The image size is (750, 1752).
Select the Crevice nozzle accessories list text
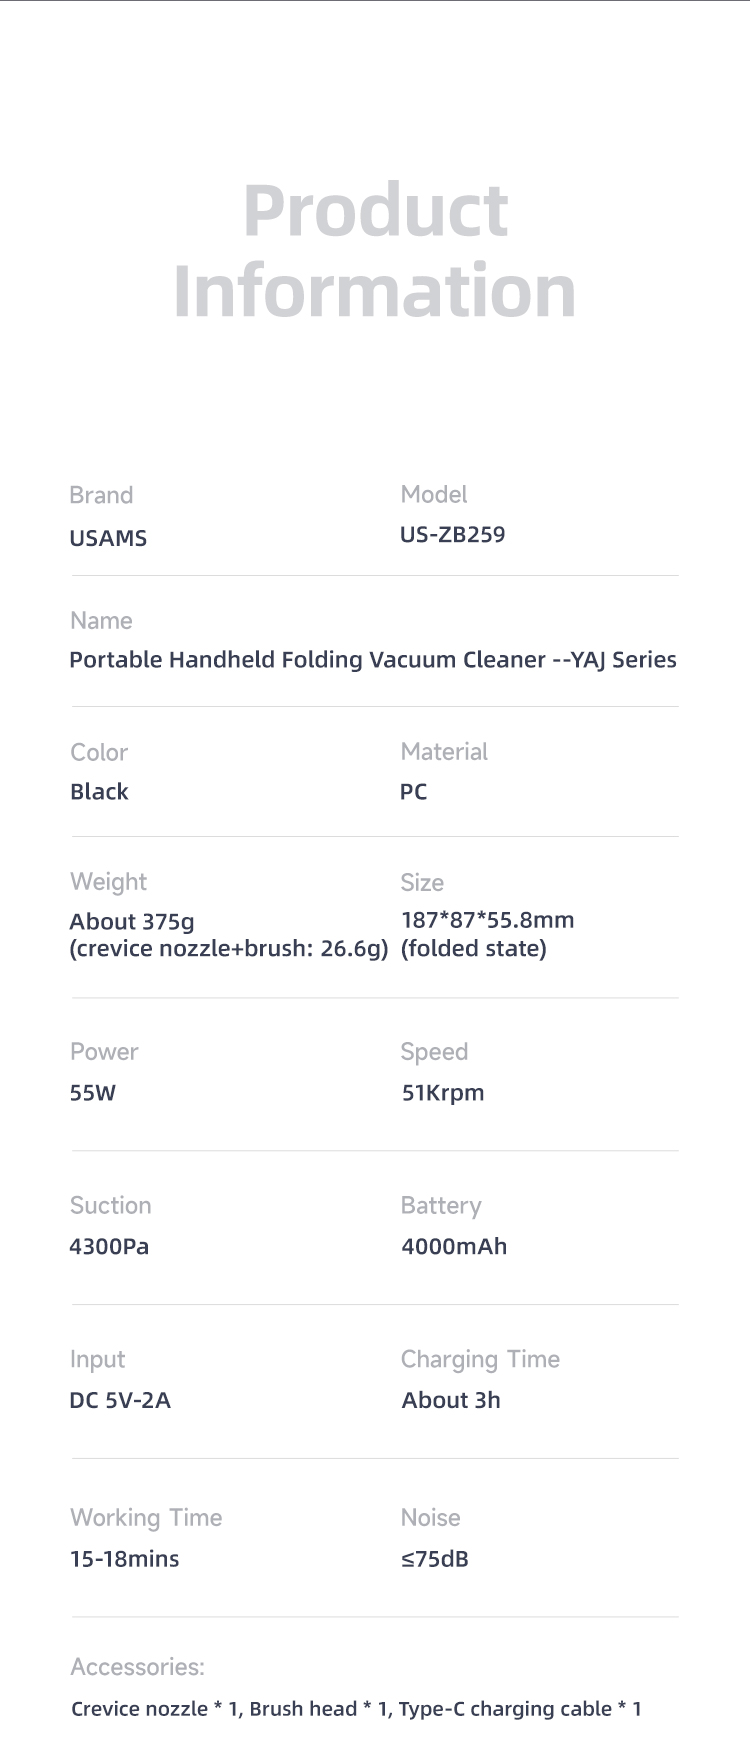356,1709
